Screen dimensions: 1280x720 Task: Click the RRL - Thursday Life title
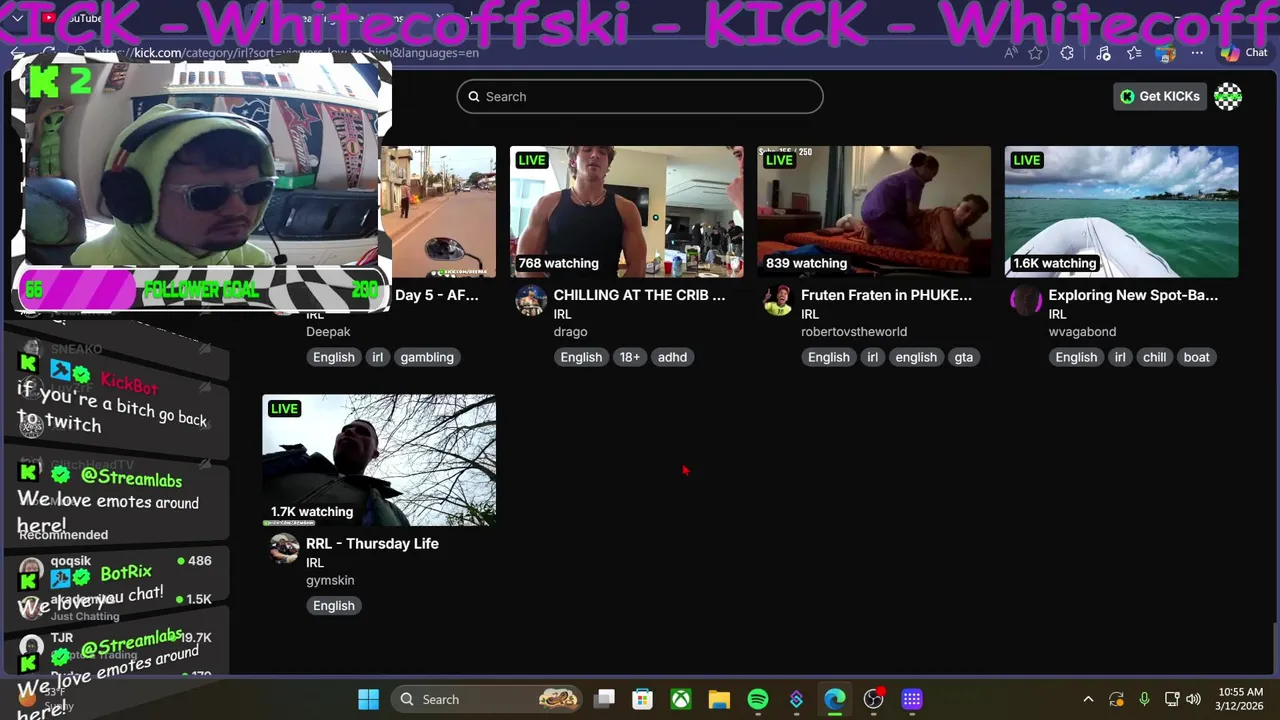coord(372,544)
